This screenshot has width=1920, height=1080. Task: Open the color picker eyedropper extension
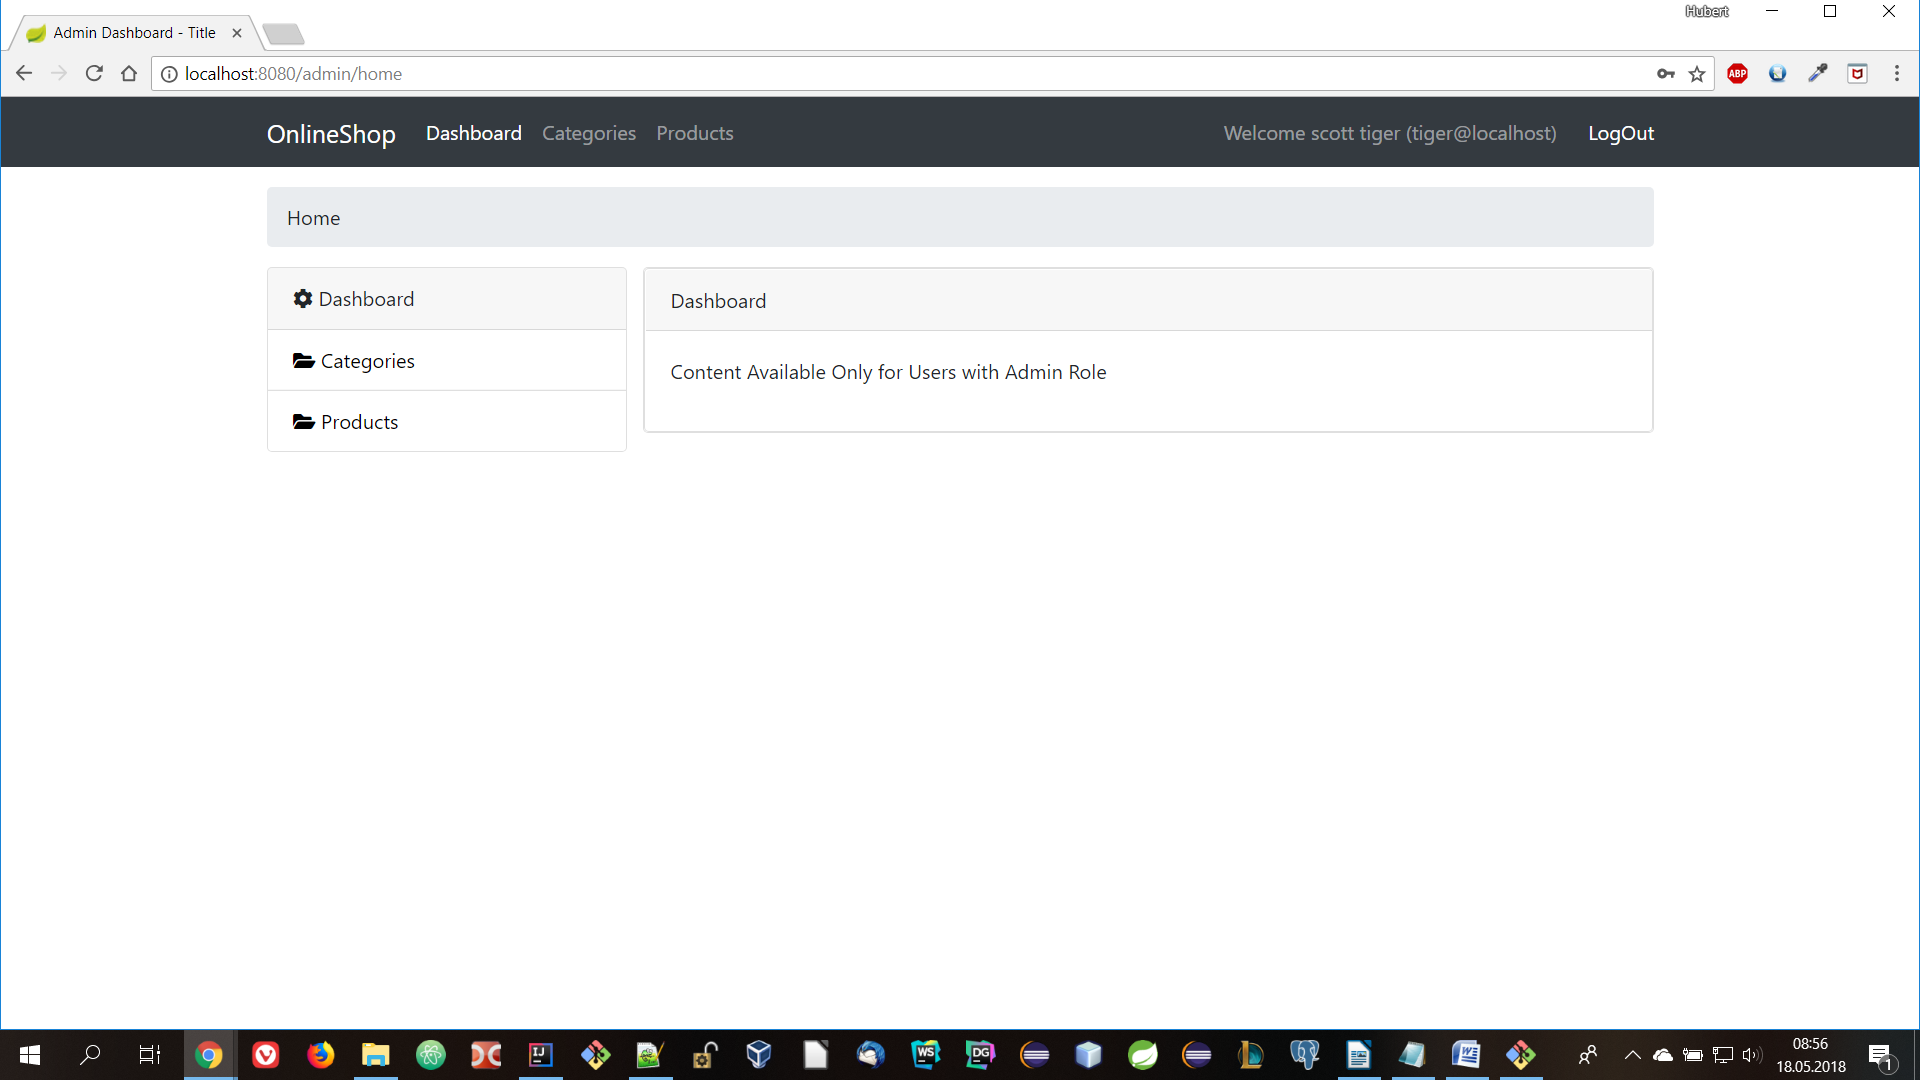point(1817,74)
